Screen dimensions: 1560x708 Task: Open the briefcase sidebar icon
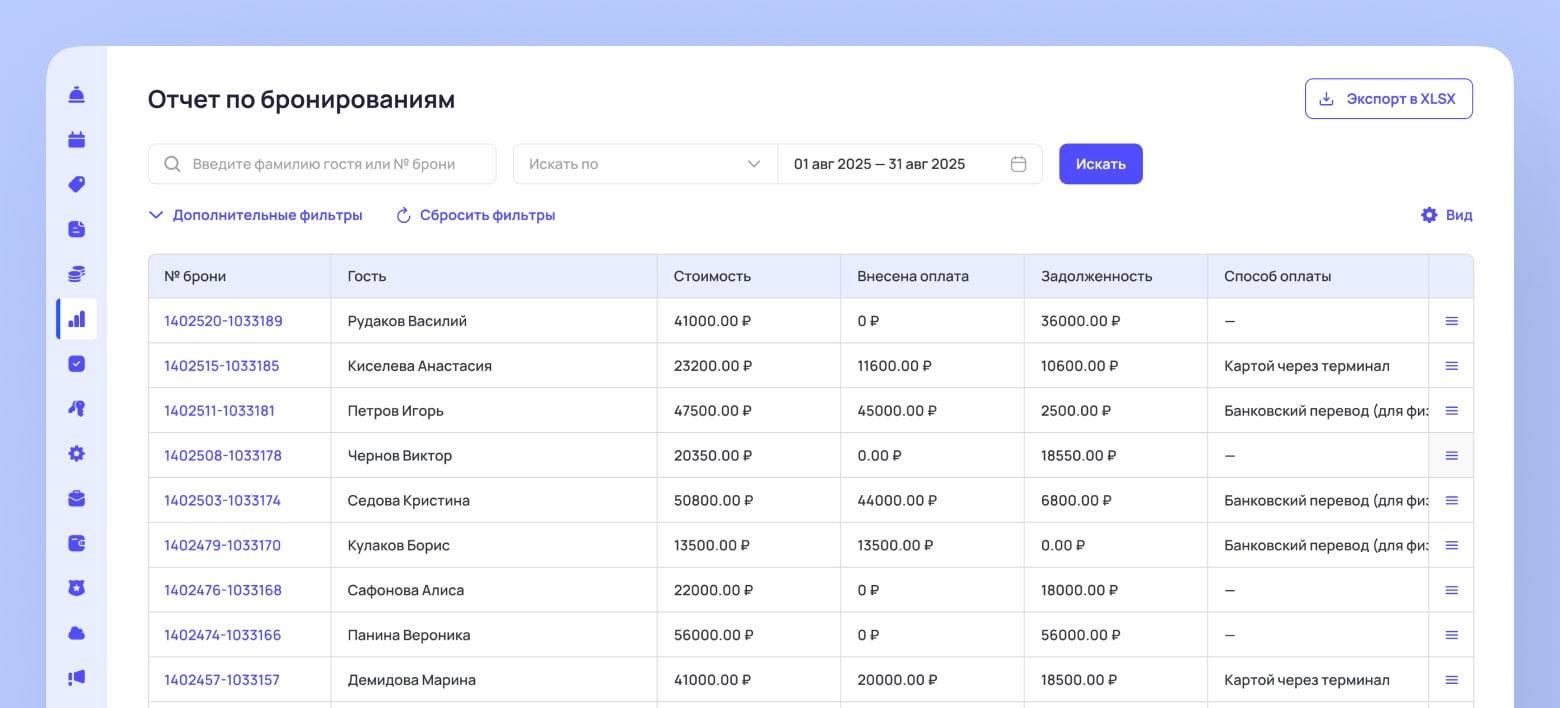[x=76, y=498]
